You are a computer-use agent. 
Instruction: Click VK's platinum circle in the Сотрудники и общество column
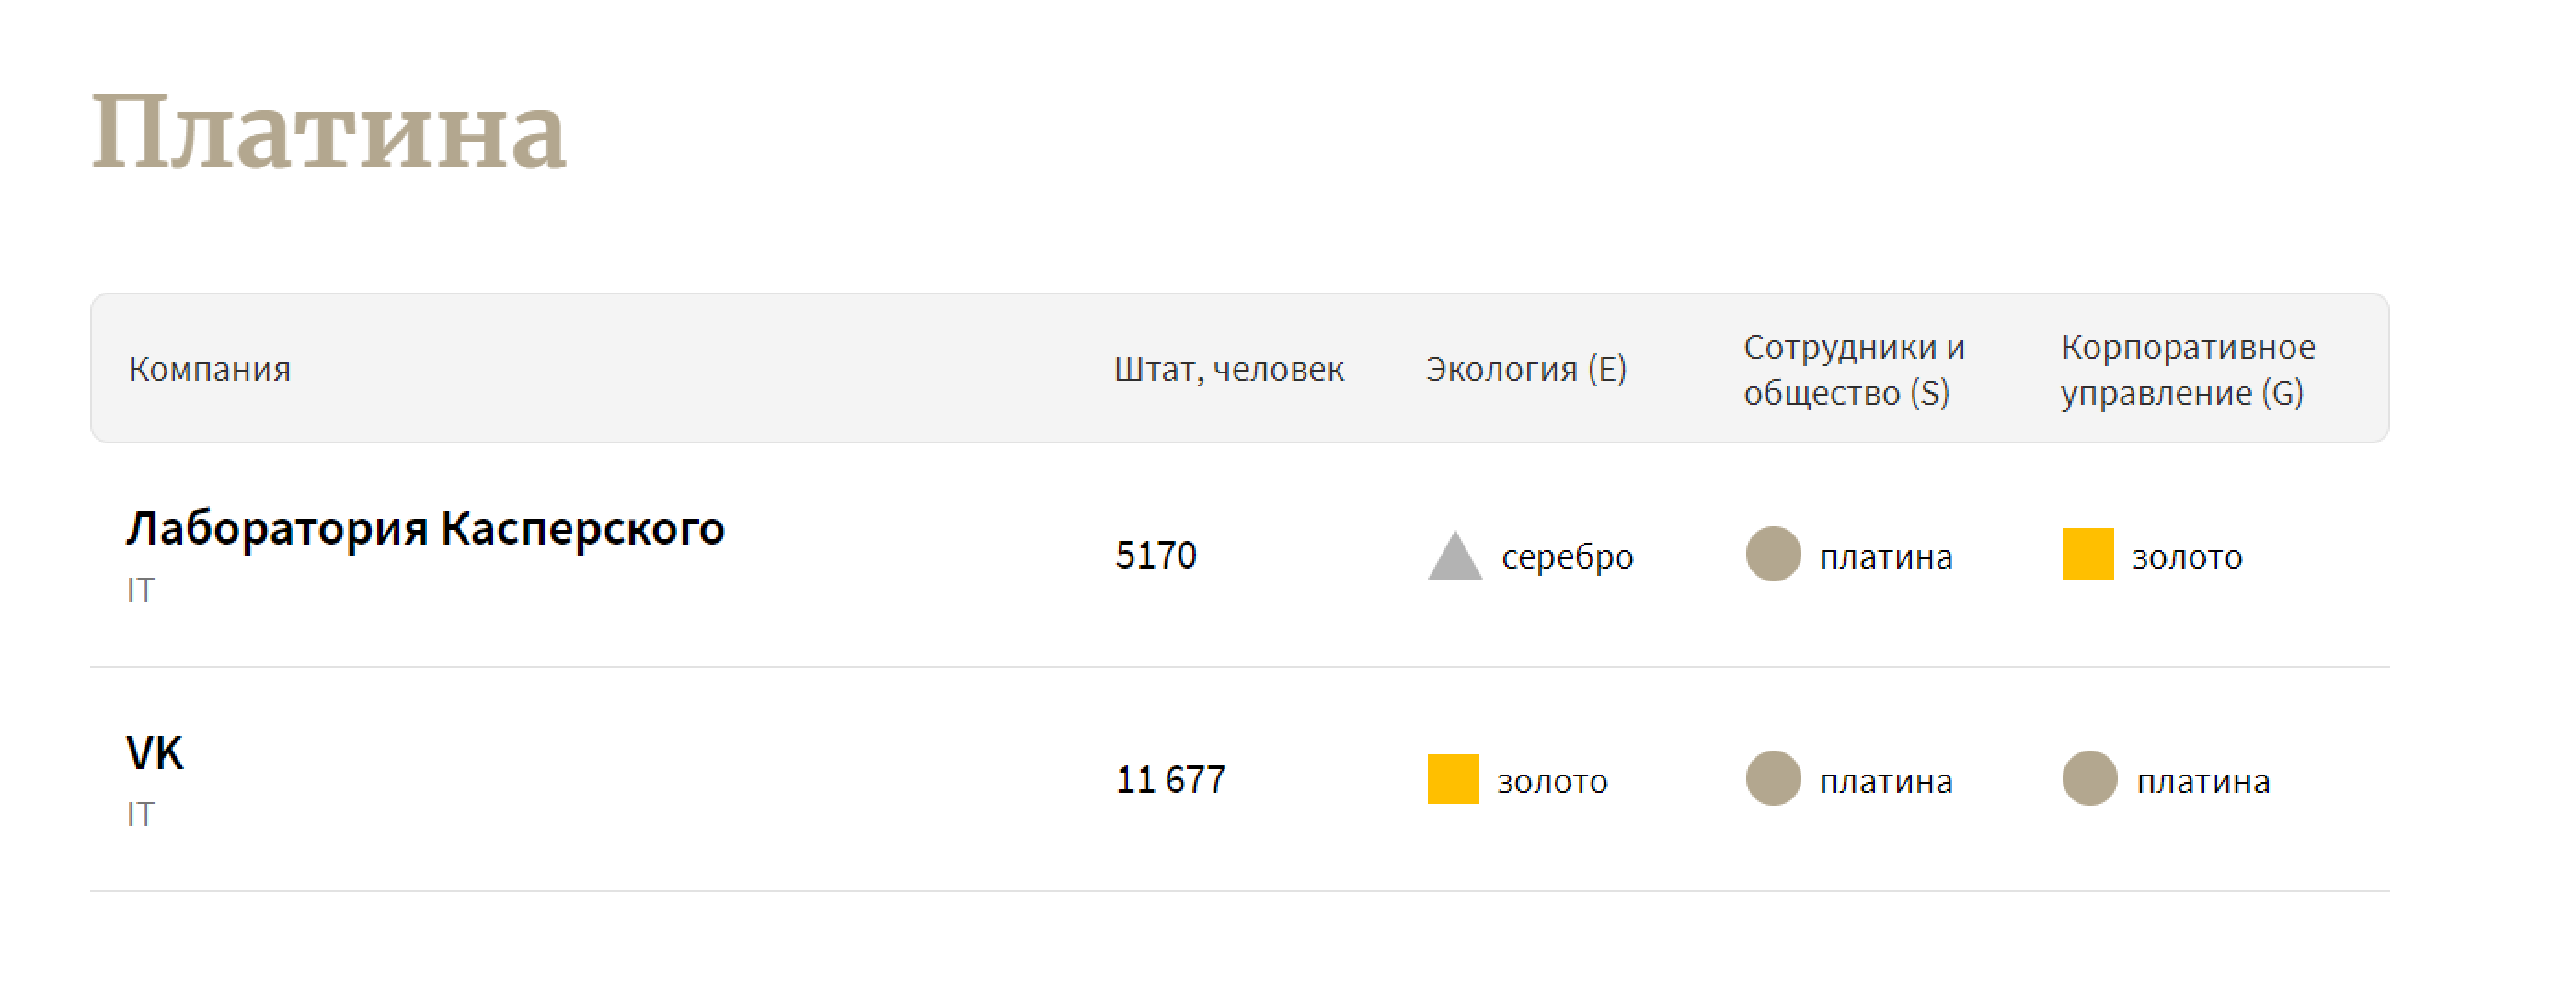coord(1772,779)
